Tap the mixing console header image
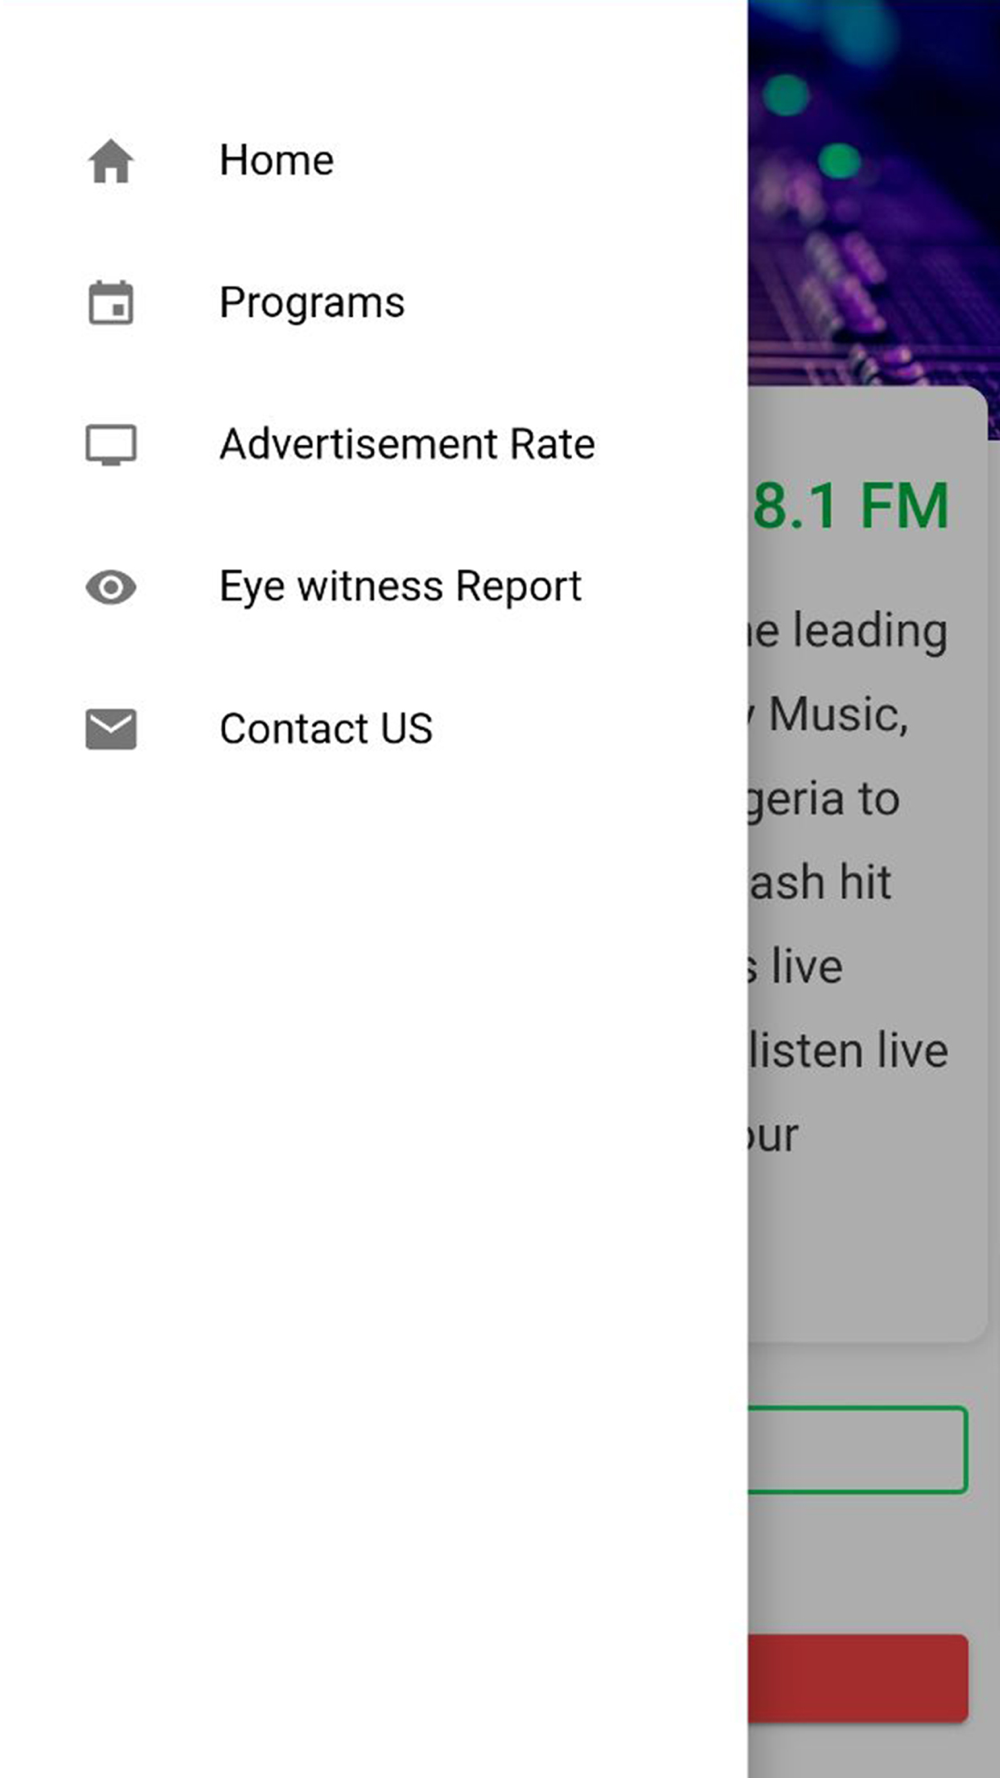Screen dimensions: 1000x1778 click(873, 195)
